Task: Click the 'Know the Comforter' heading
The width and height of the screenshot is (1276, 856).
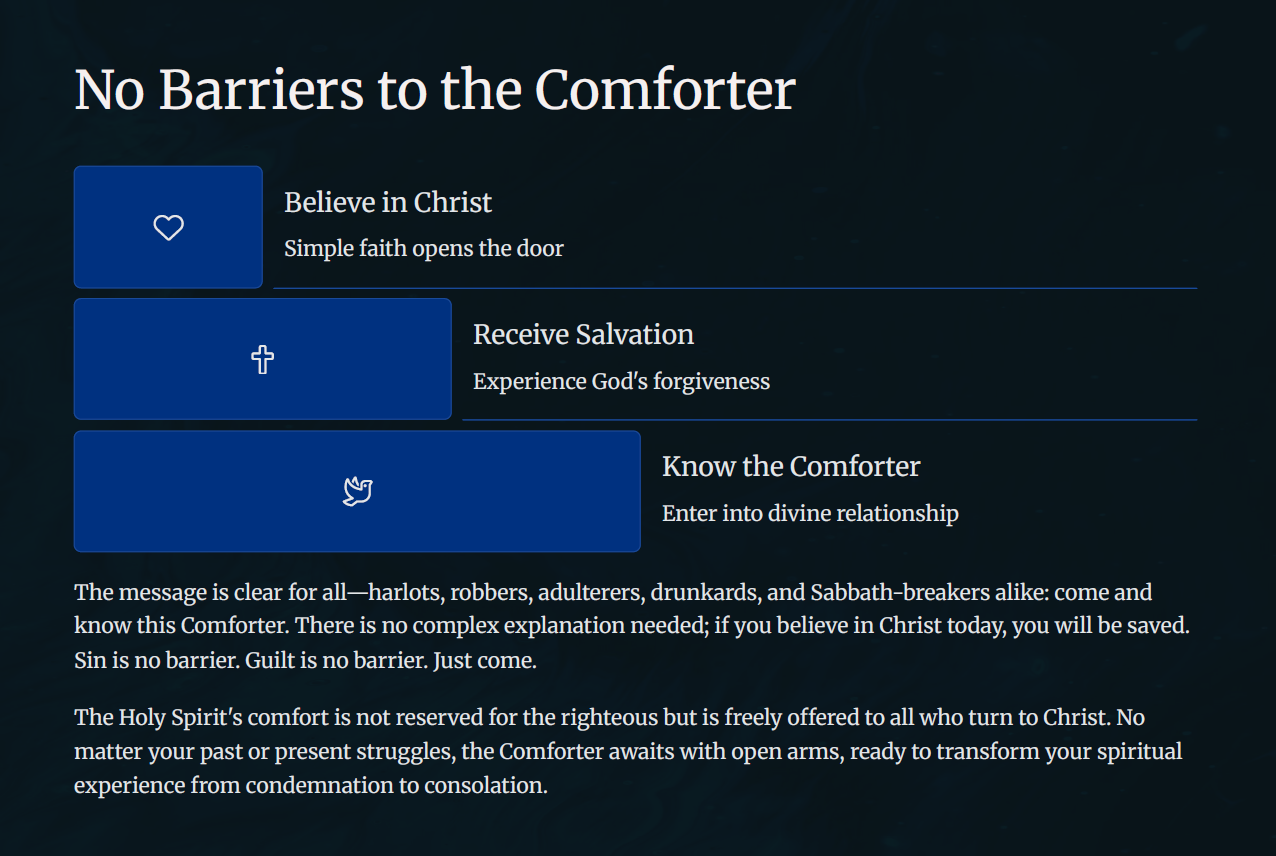Action: click(791, 466)
